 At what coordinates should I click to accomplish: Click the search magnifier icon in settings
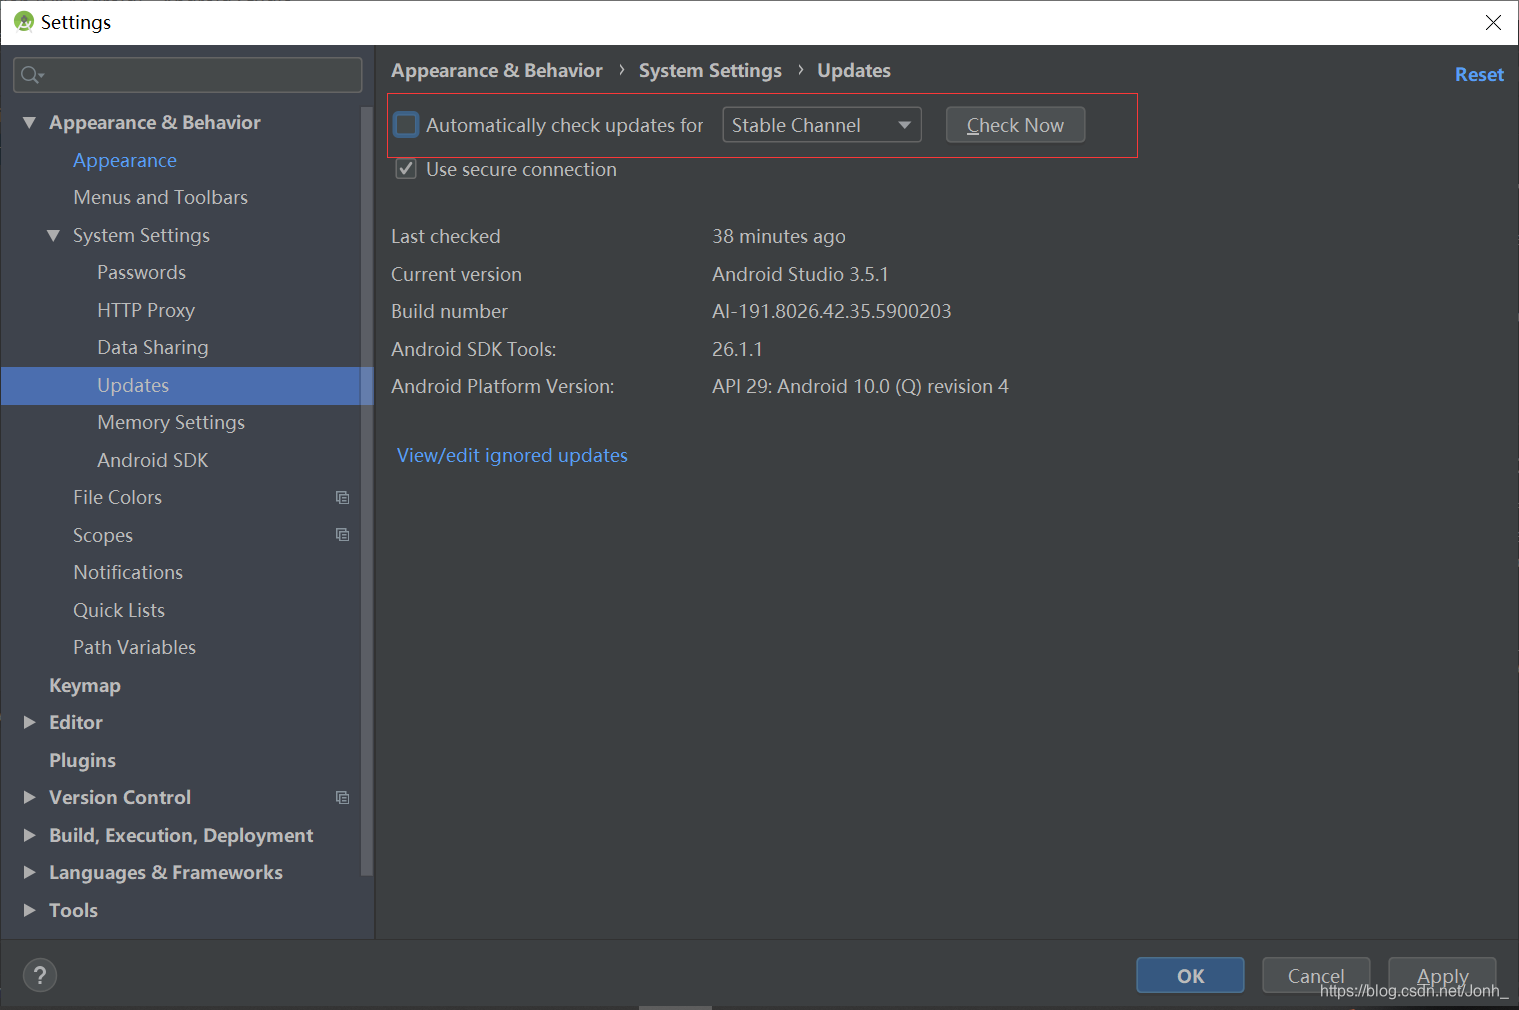pyautogui.click(x=31, y=75)
